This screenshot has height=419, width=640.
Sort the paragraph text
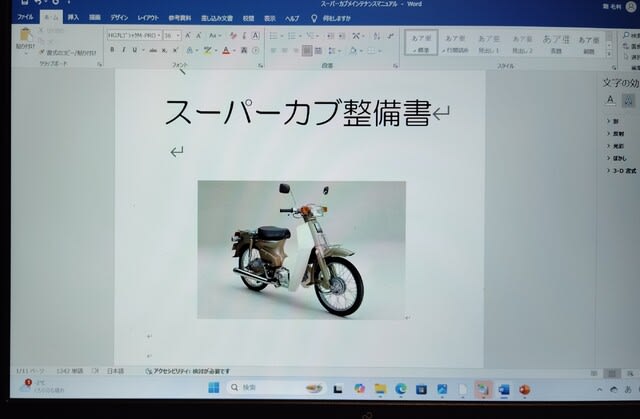(x=376, y=36)
